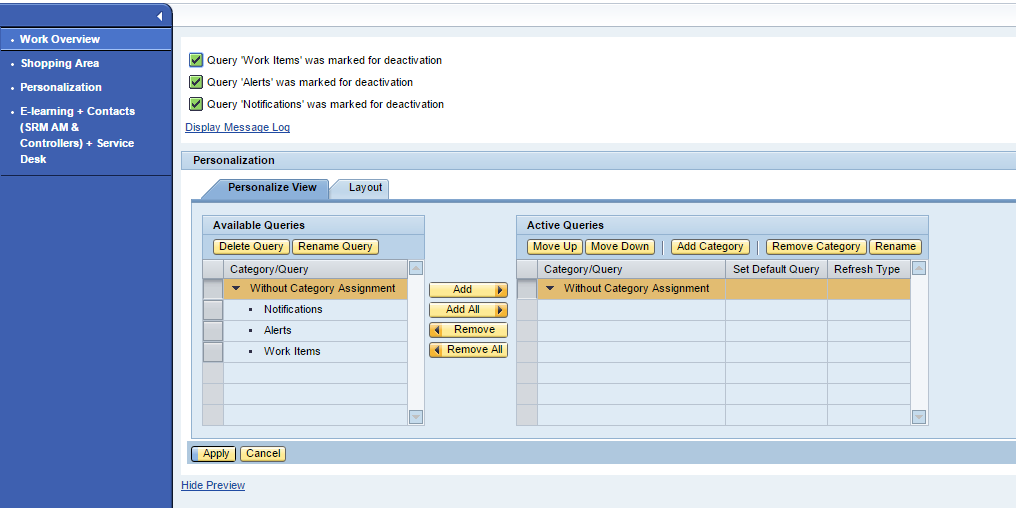Click success icon beside 'Notifications' message

(196, 104)
